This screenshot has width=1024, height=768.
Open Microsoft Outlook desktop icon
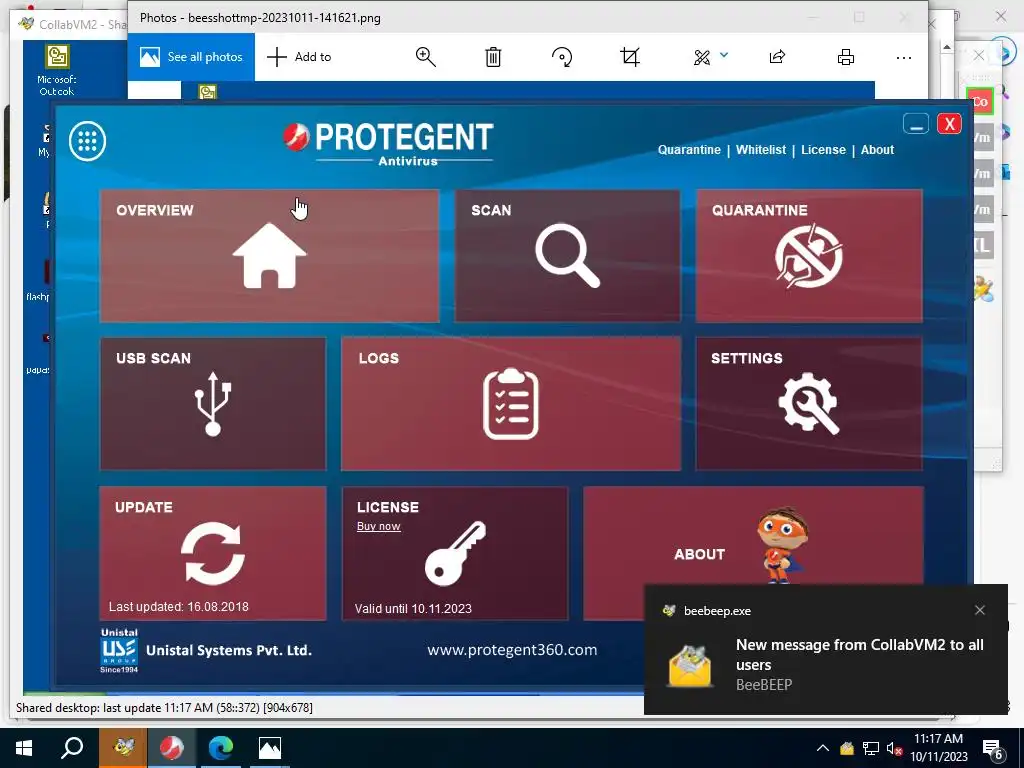(x=57, y=69)
